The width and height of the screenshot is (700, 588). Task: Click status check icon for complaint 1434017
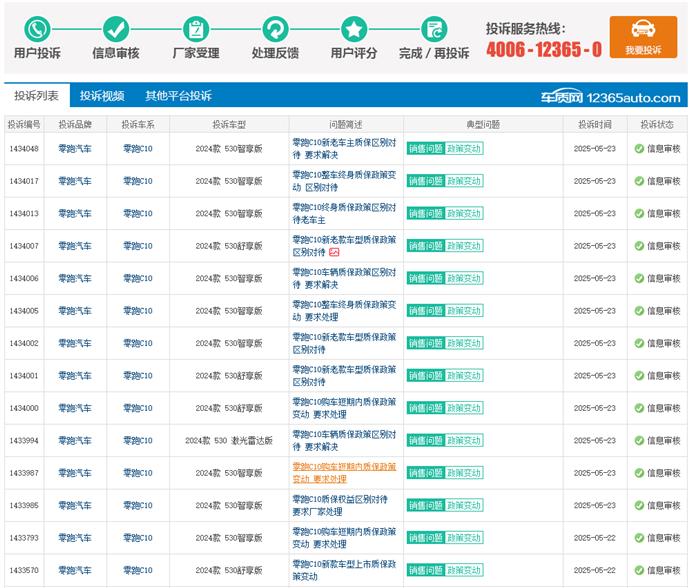tap(639, 181)
